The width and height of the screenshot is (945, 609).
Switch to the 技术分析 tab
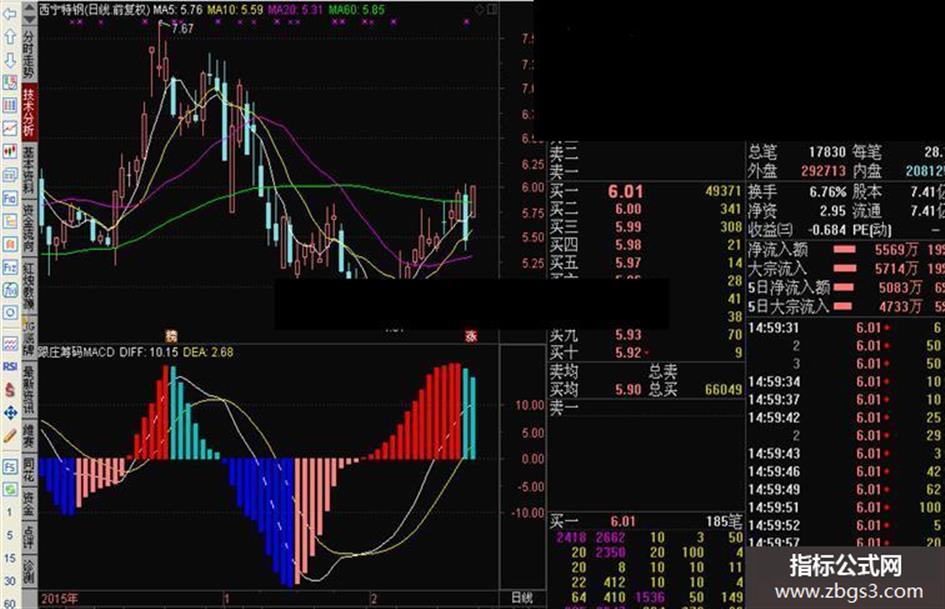(x=29, y=112)
